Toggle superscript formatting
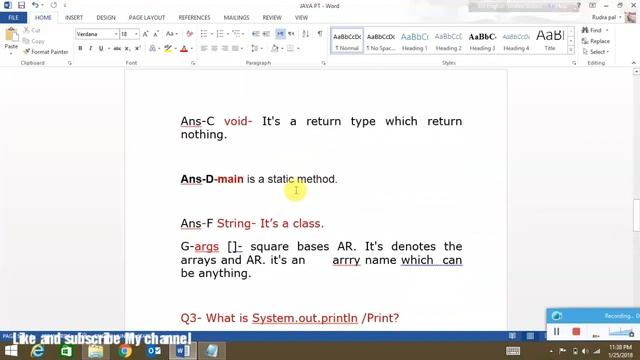Viewport: 640px width, 360px height. [x=138, y=49]
